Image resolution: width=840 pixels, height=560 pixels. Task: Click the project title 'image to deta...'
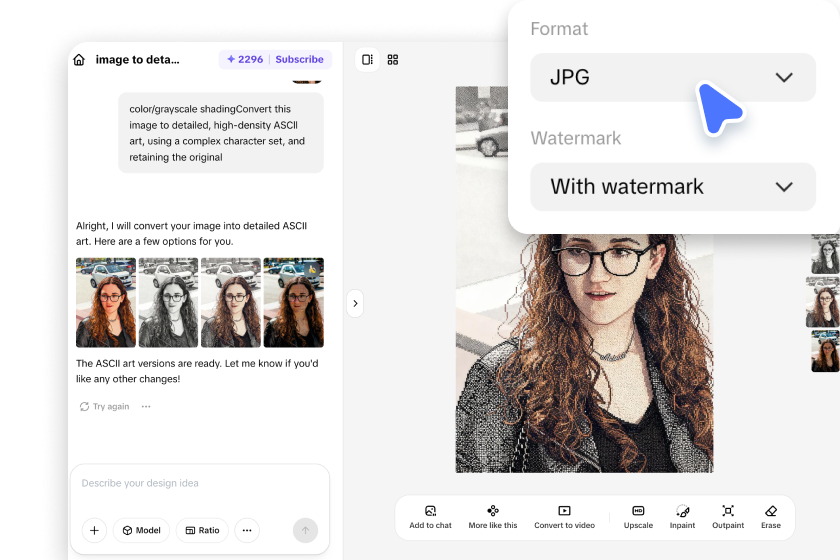pos(137,59)
